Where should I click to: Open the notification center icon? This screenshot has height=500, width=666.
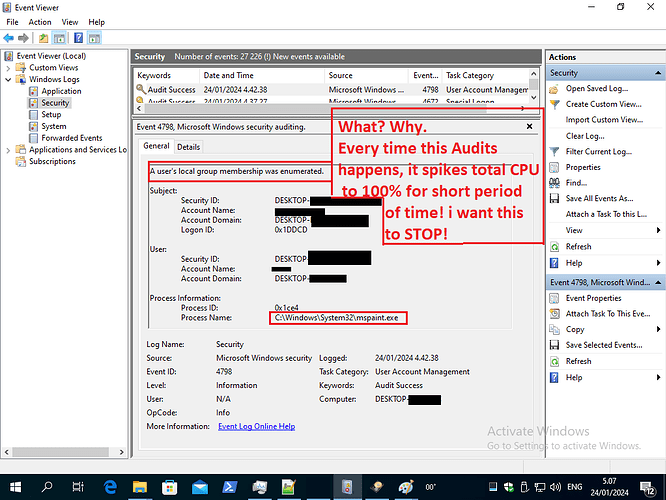click(x=647, y=488)
